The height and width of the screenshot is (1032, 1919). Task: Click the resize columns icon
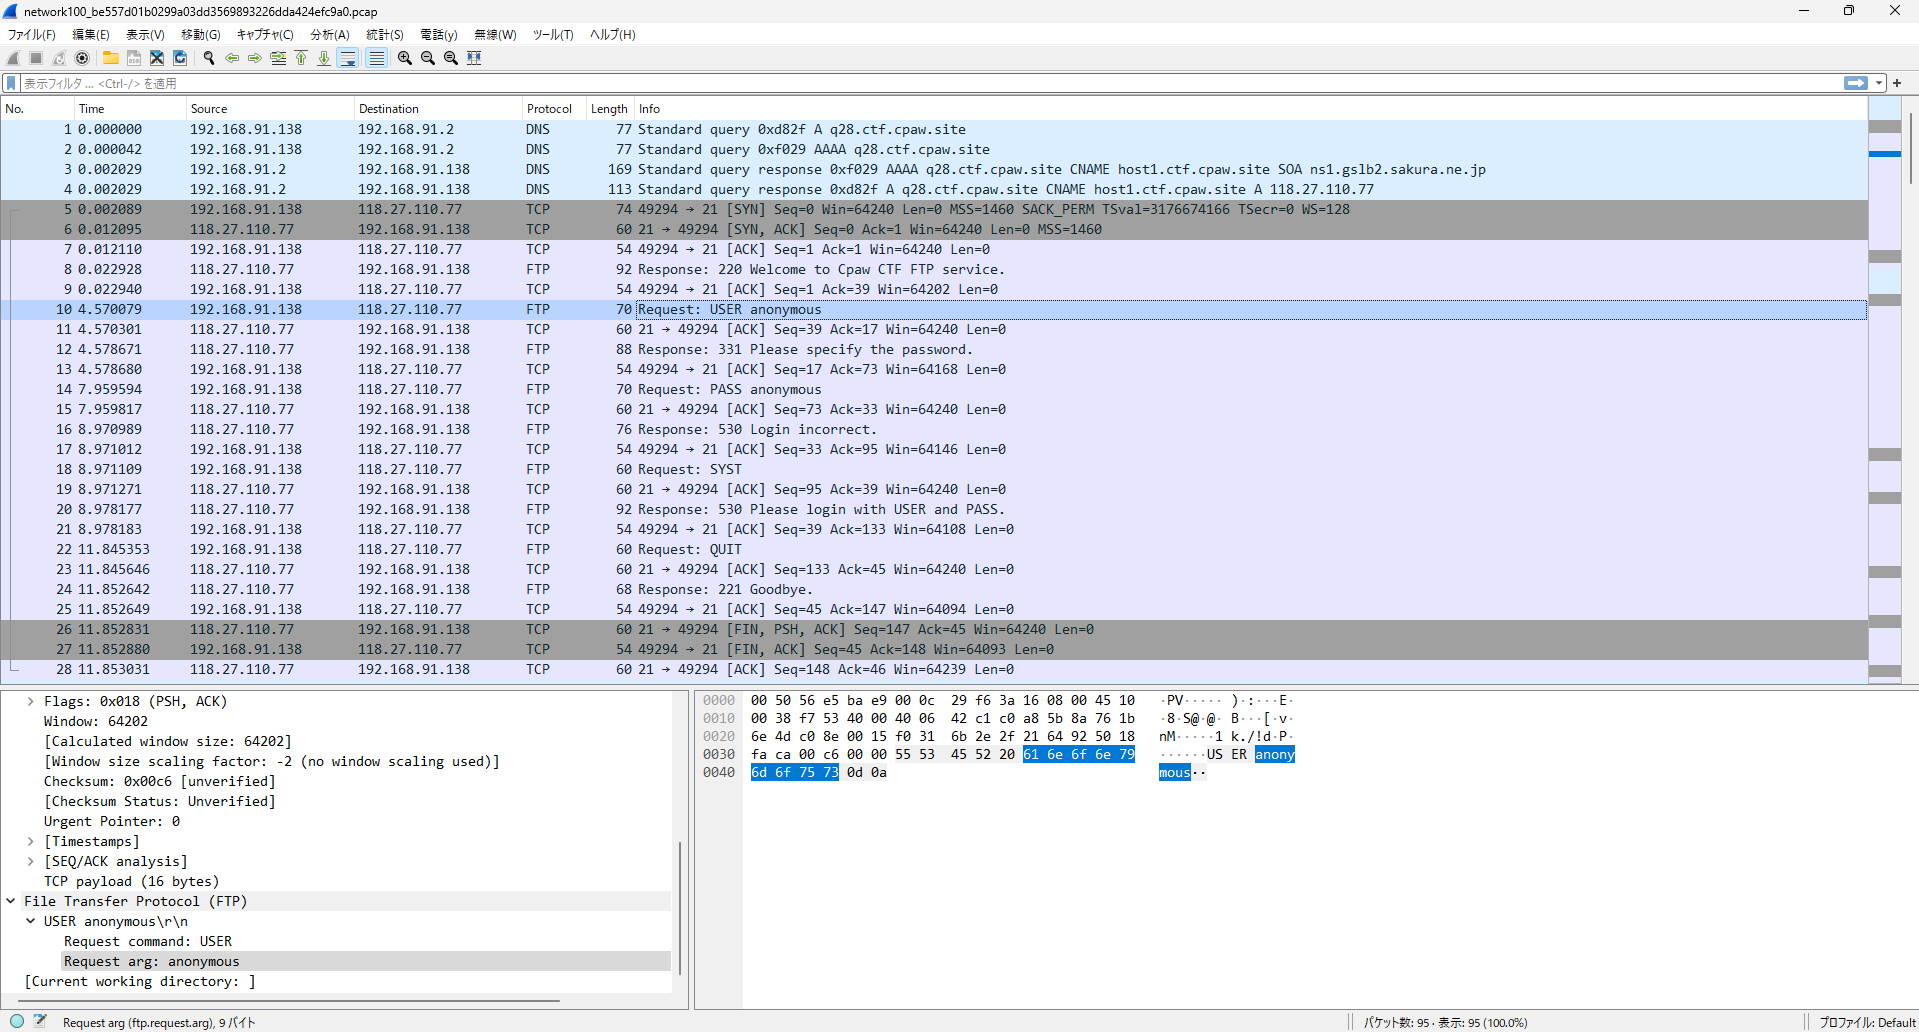474,58
